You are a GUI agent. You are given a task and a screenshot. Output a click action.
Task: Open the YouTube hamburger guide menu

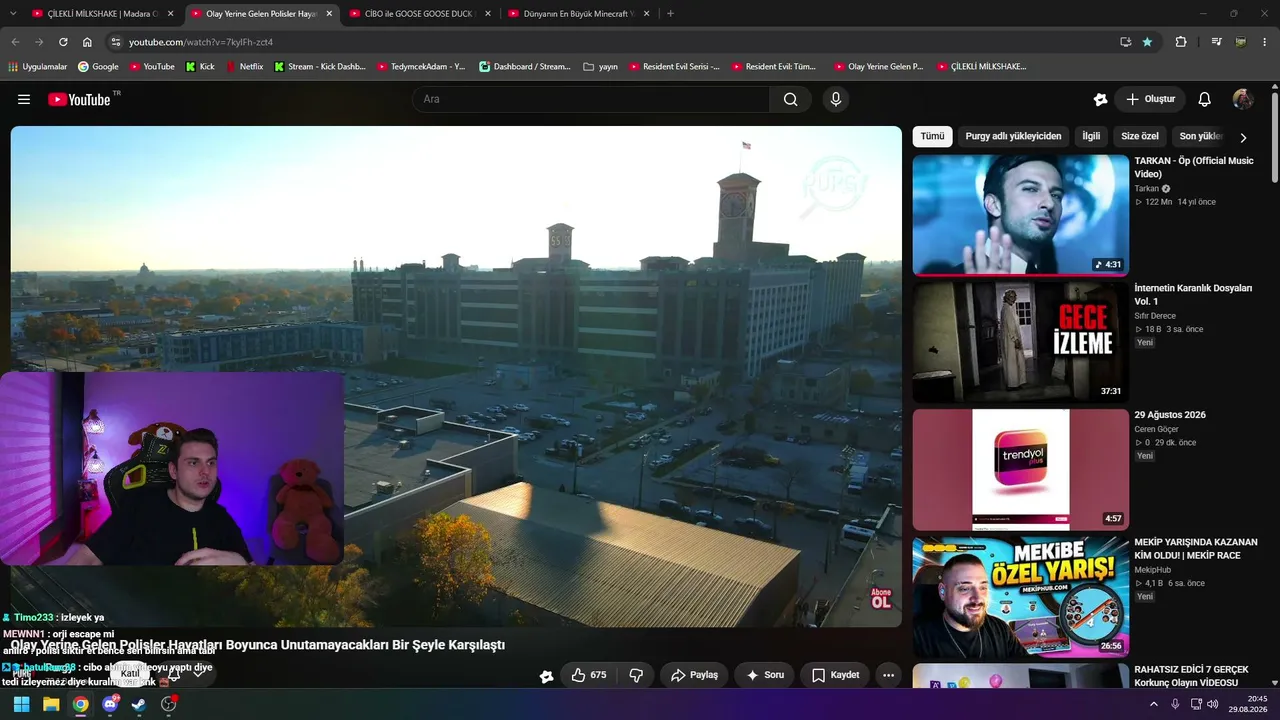tap(24, 99)
